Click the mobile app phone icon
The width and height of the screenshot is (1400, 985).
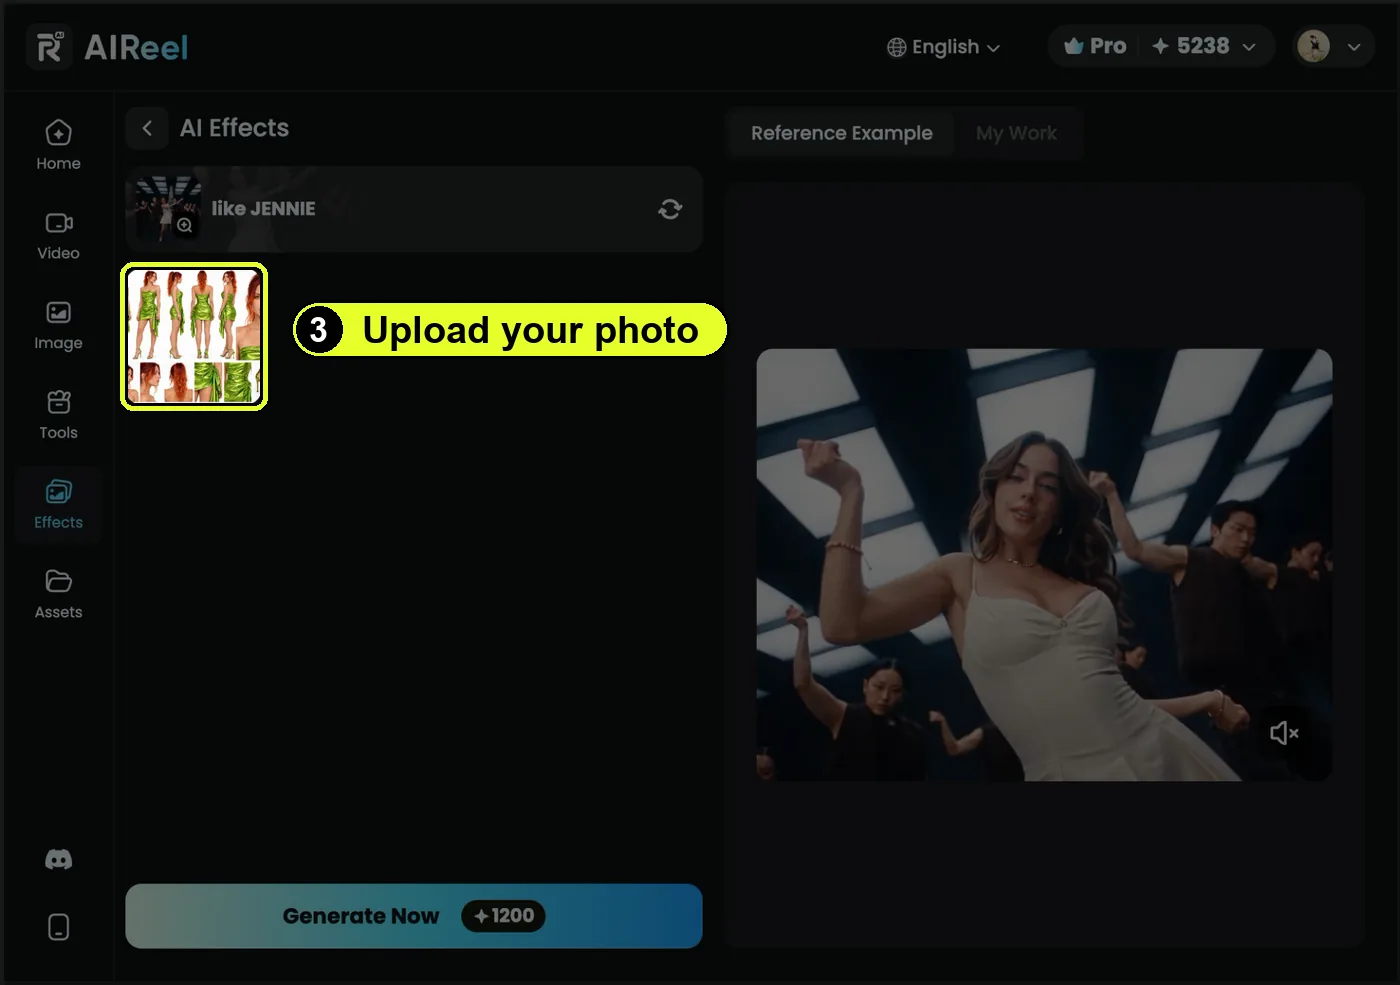tap(58, 927)
